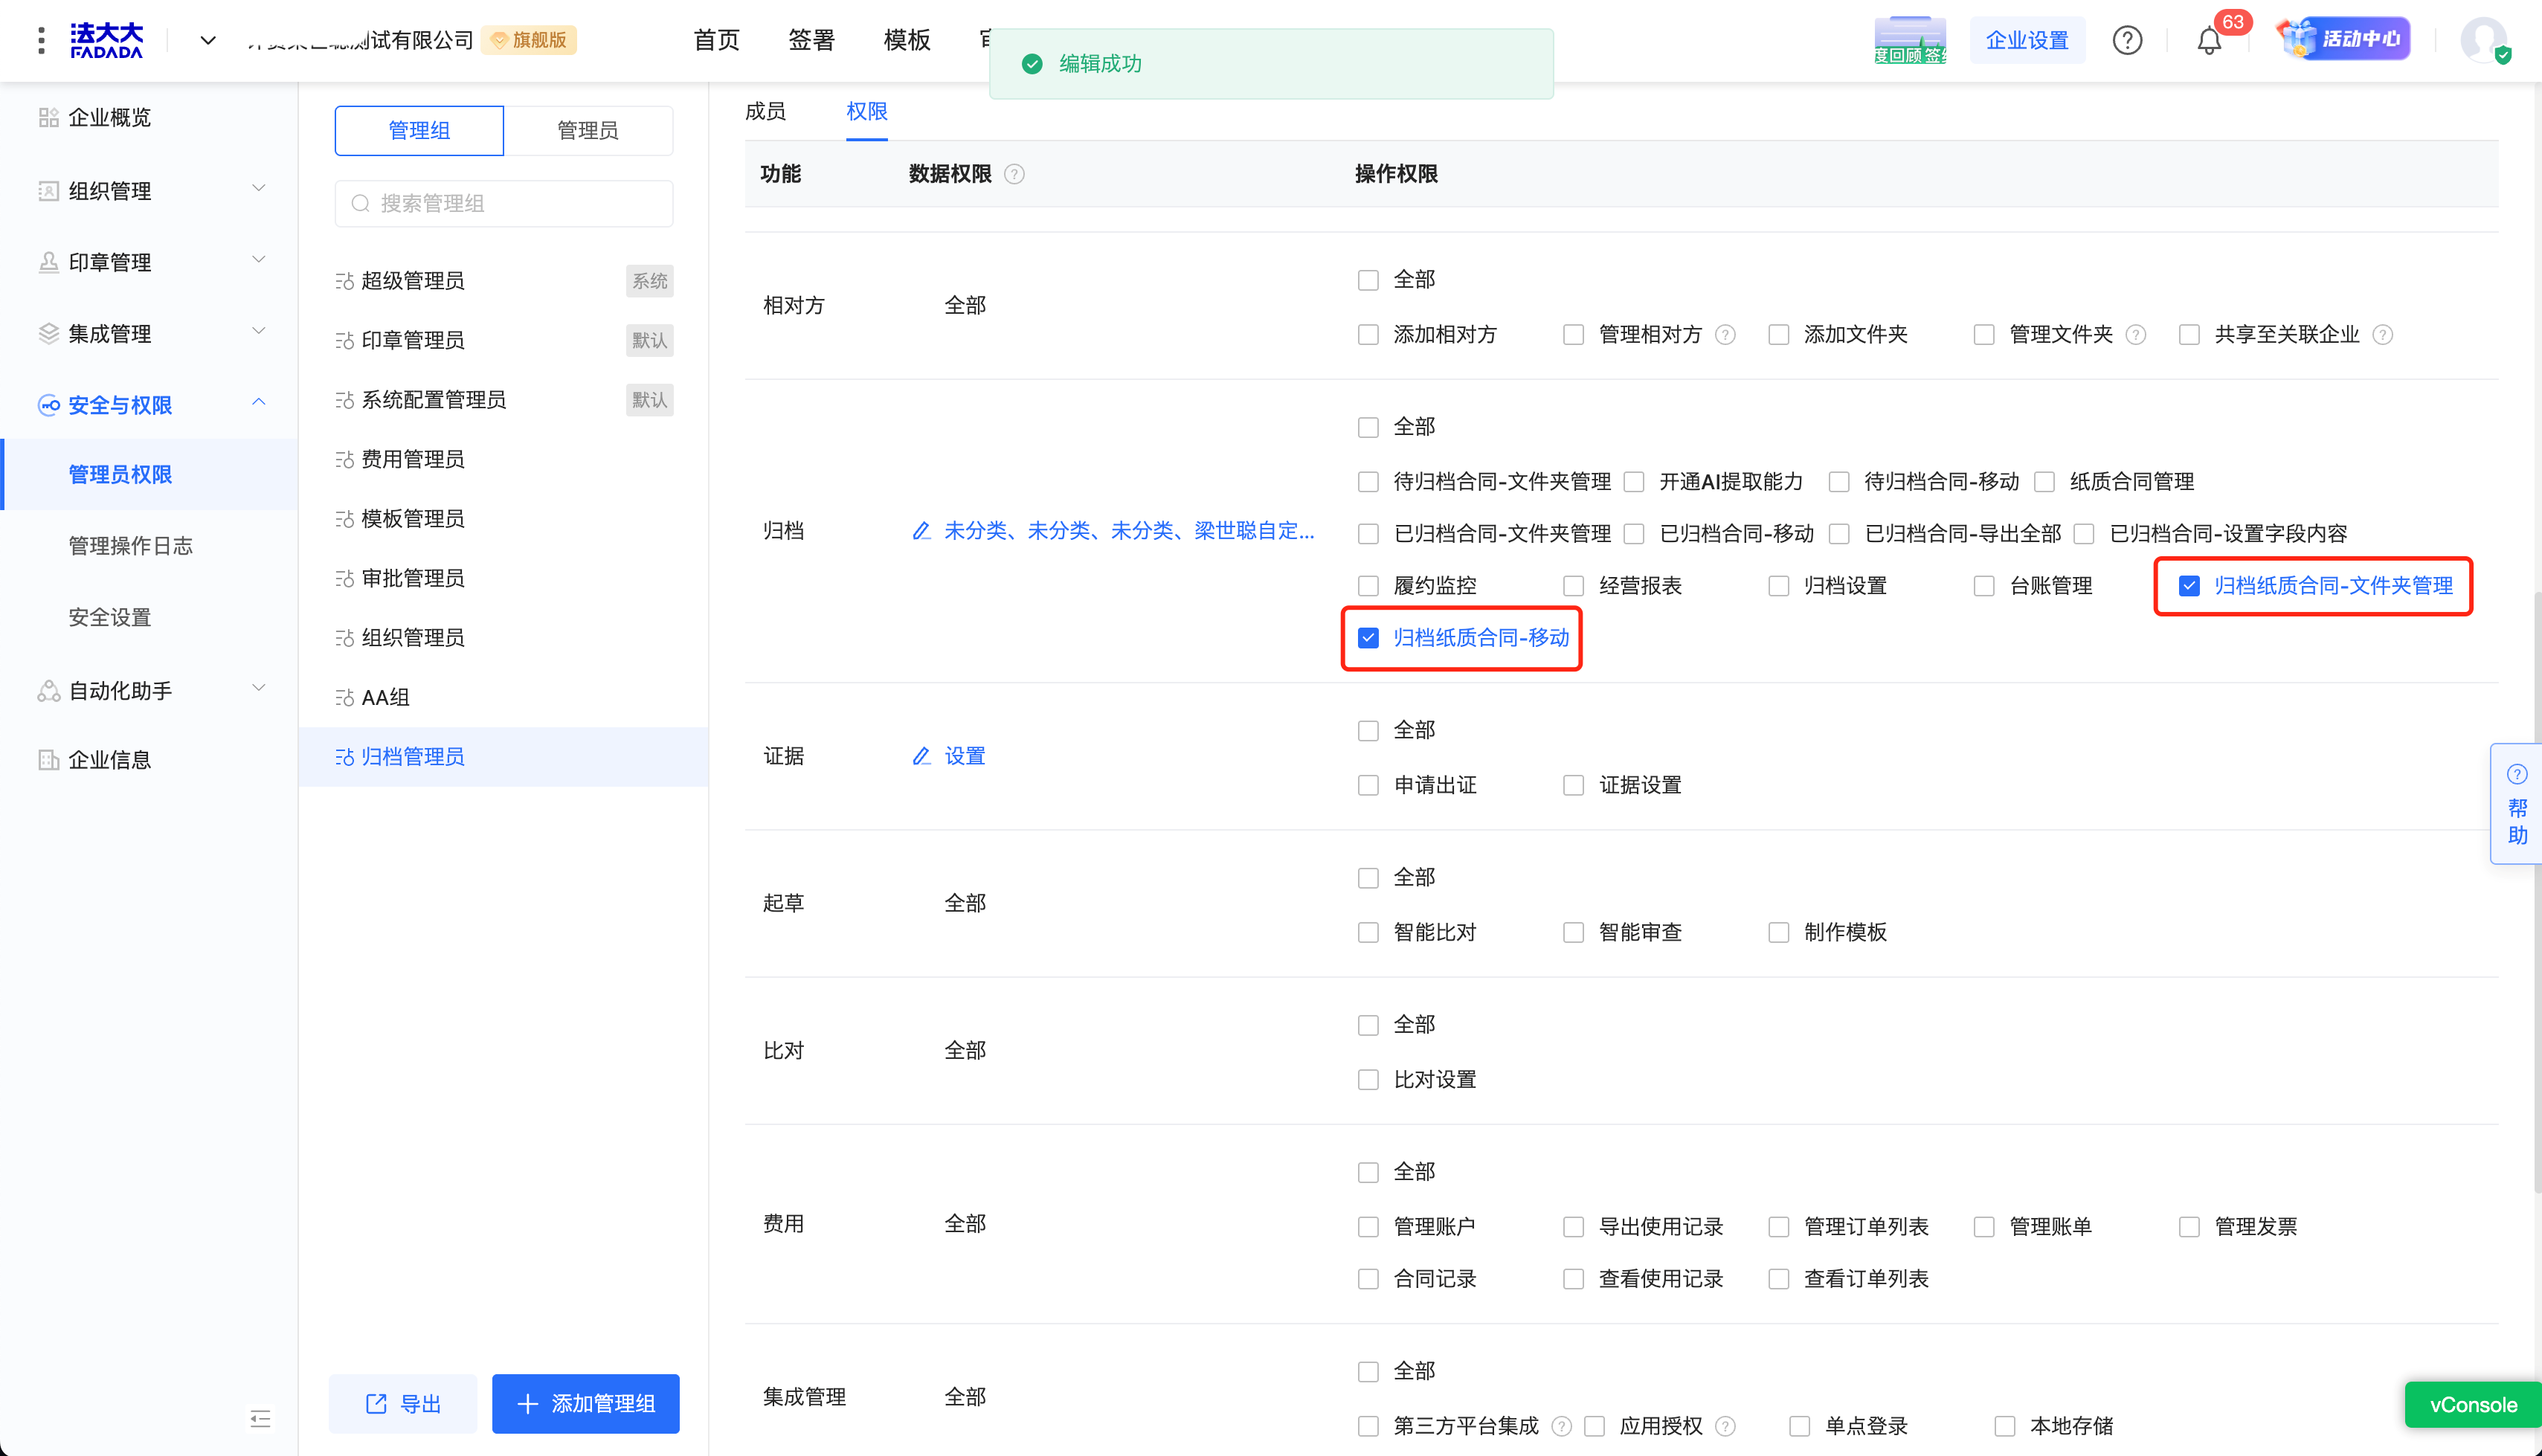This screenshot has width=2542, height=1456.
Task: Click the pencil icon next to 设置 in 证据 row
Action: tap(921, 756)
